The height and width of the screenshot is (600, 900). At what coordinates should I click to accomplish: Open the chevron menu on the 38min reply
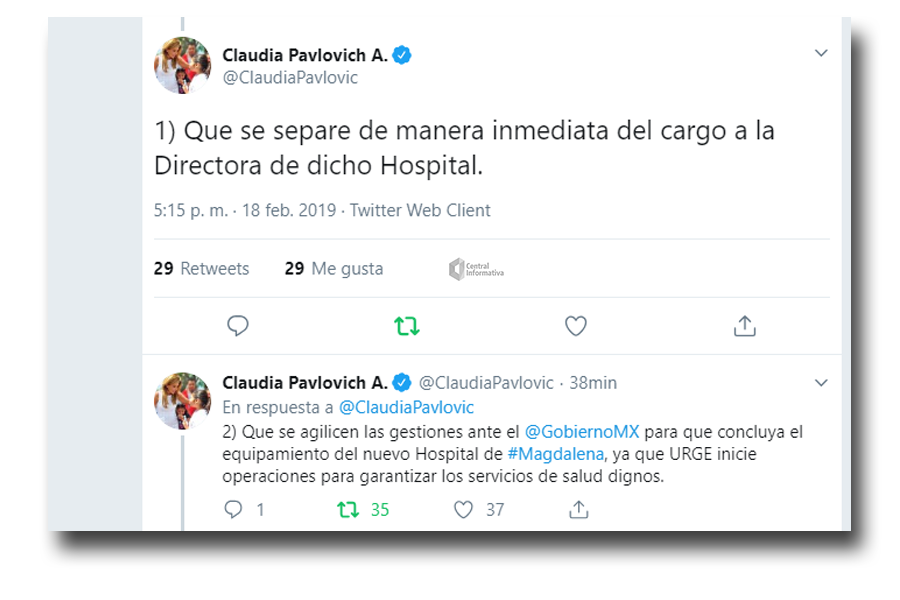tap(821, 382)
